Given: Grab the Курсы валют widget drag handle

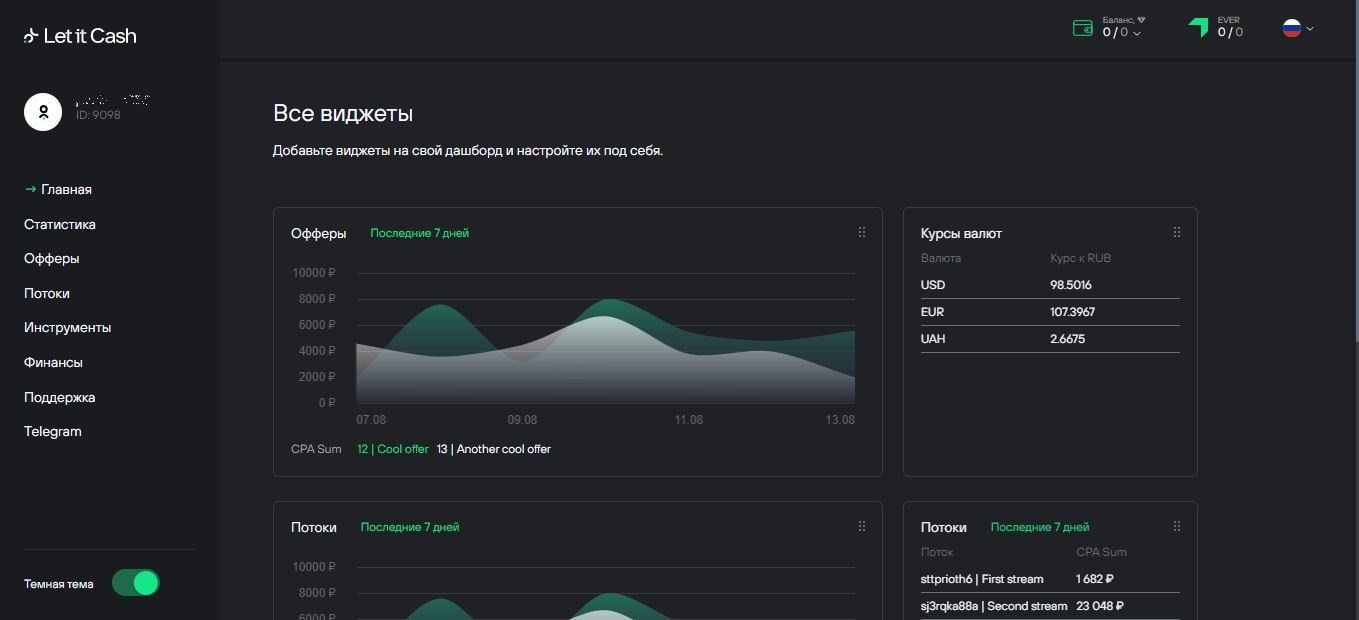Looking at the screenshot, I should [1177, 232].
